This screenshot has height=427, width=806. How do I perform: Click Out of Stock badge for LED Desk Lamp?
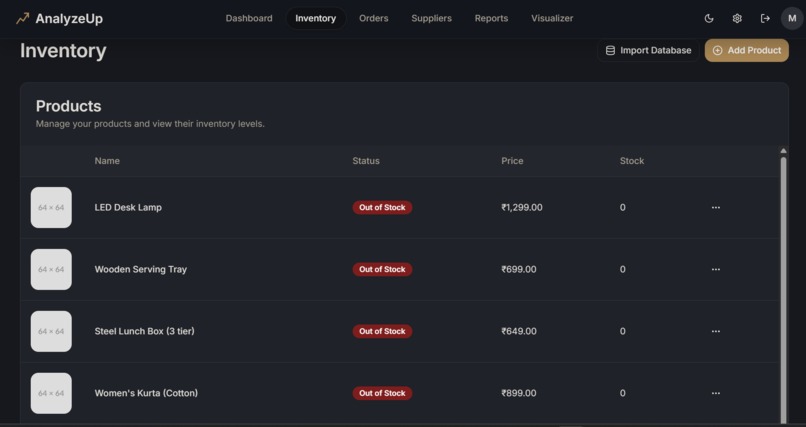pos(382,208)
